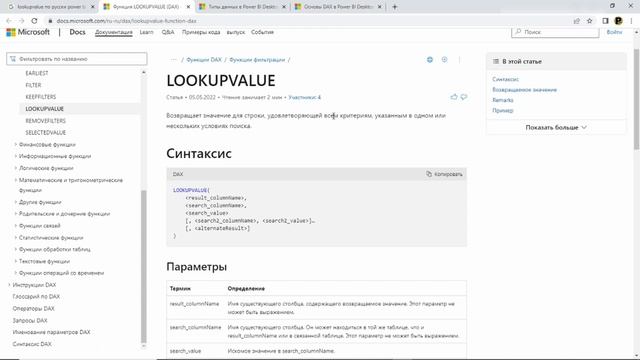Click the globe language icon above the article

(x=430, y=60)
